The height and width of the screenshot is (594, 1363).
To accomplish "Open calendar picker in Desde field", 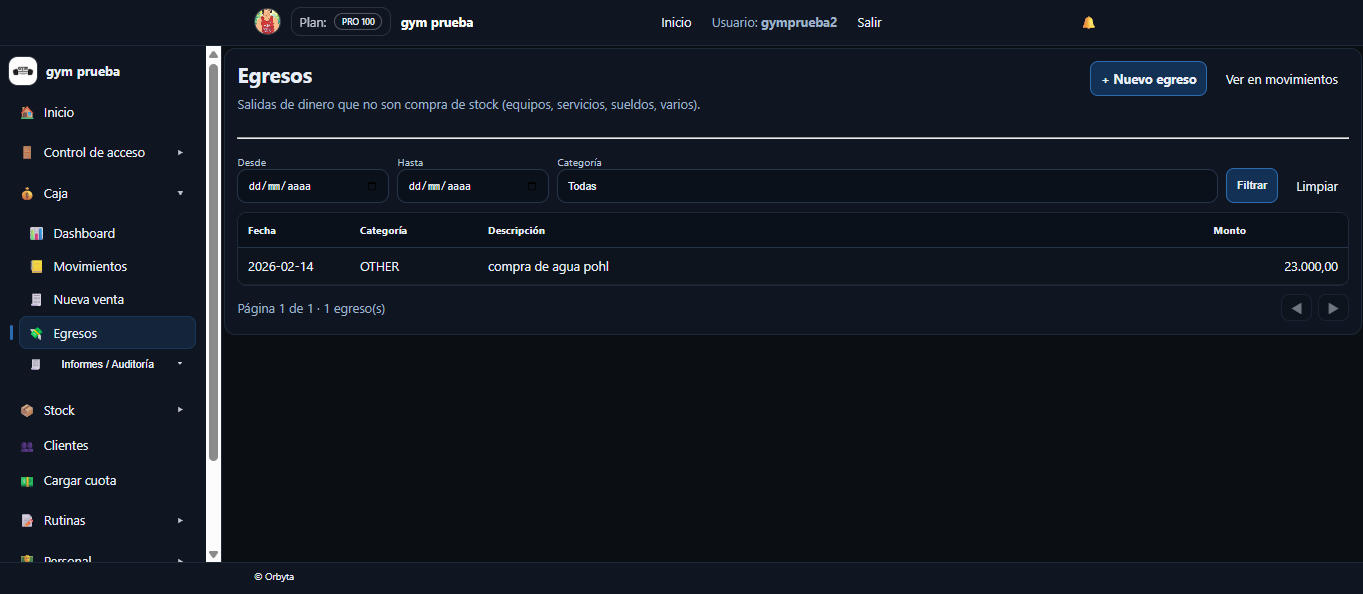I will tap(372, 186).
